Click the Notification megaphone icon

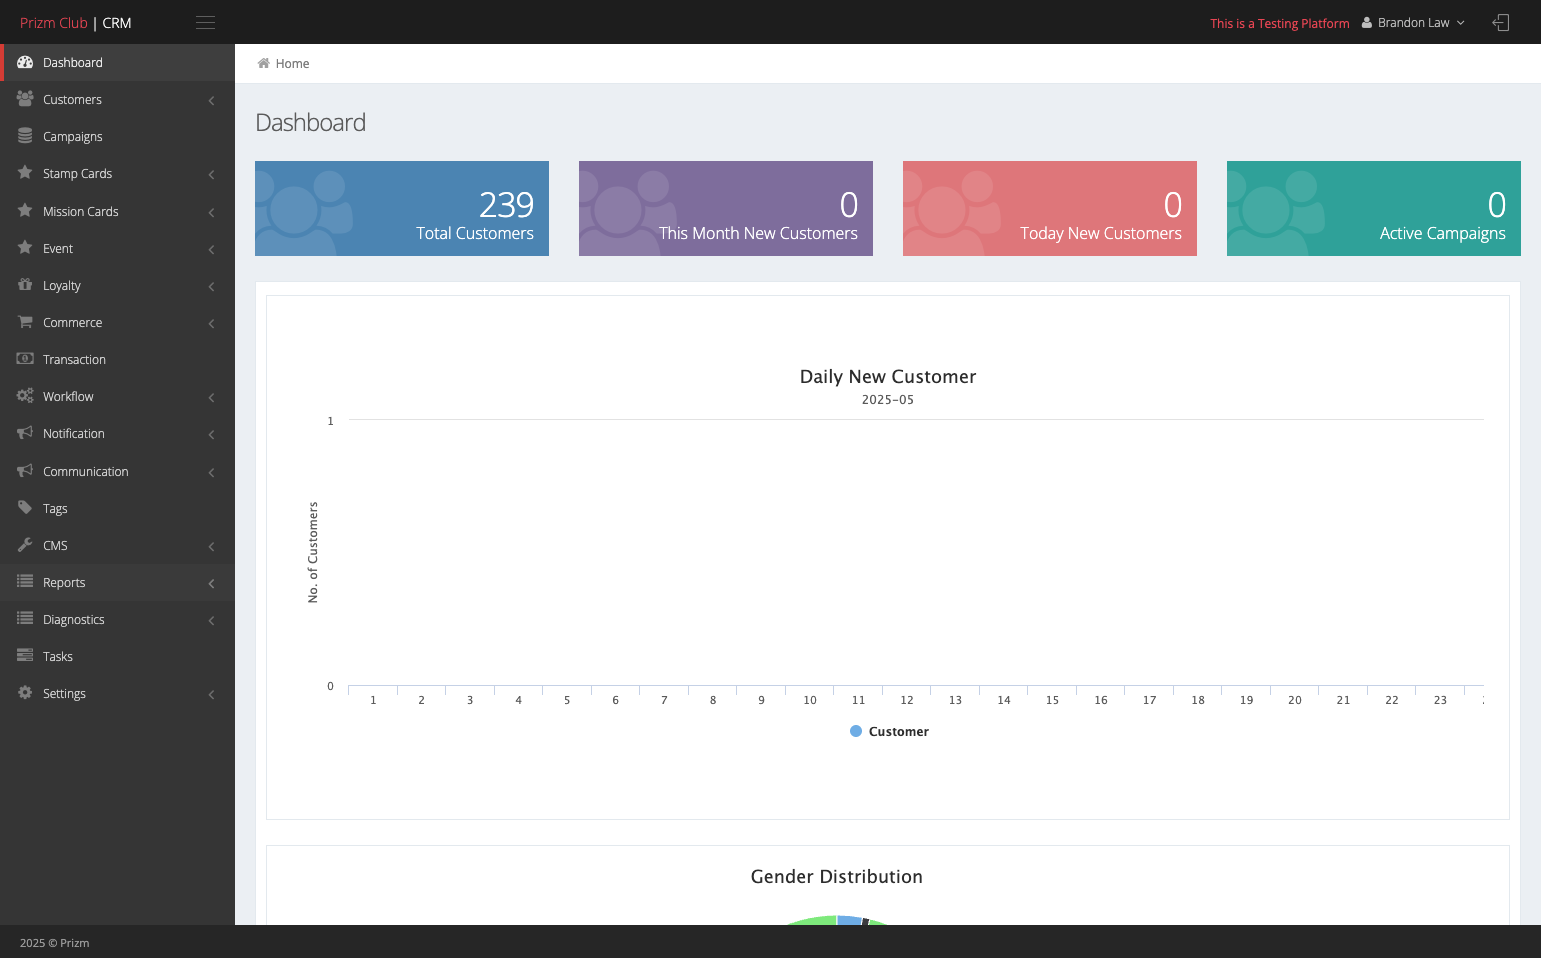[25, 433]
